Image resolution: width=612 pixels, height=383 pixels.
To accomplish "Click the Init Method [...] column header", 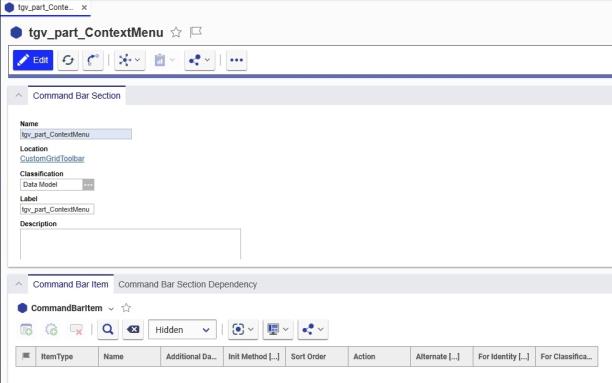I will (x=254, y=356).
